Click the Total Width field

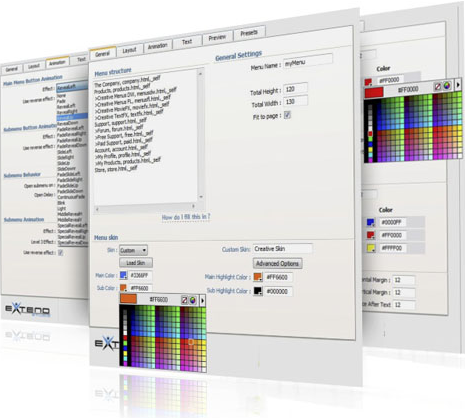tap(296, 101)
